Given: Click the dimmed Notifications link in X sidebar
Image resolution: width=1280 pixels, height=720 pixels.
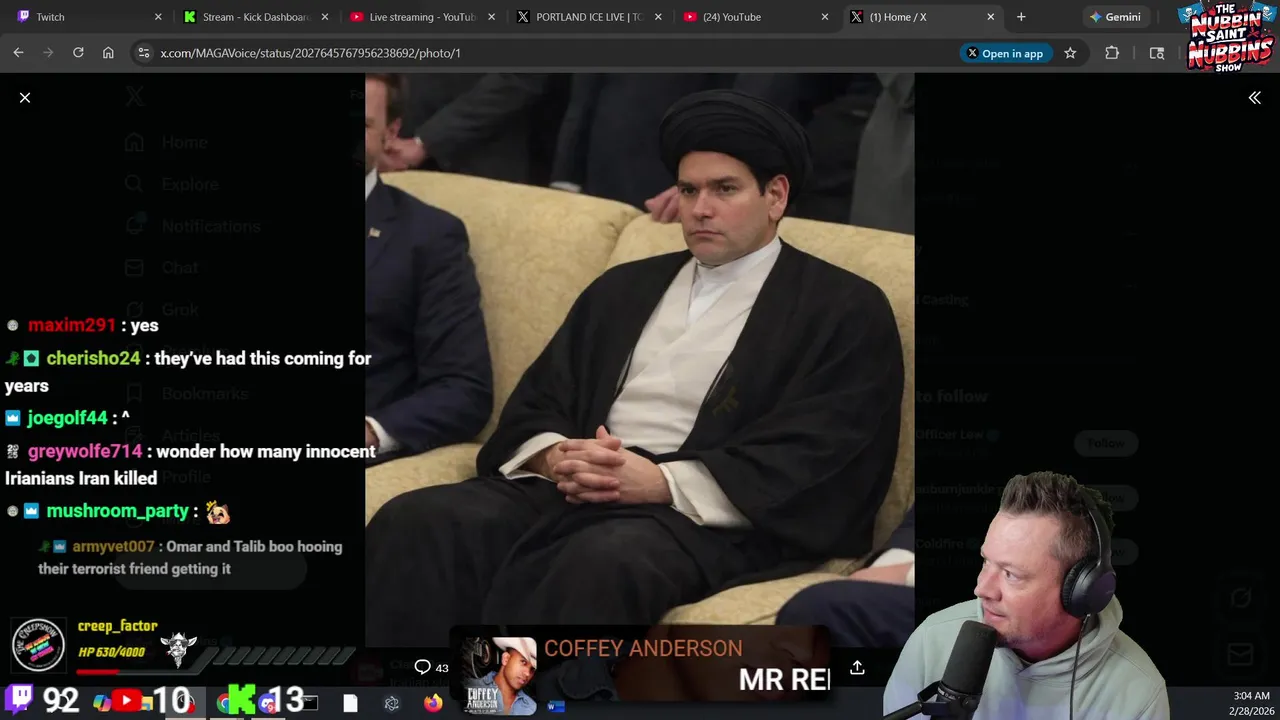Looking at the screenshot, I should [211, 227].
